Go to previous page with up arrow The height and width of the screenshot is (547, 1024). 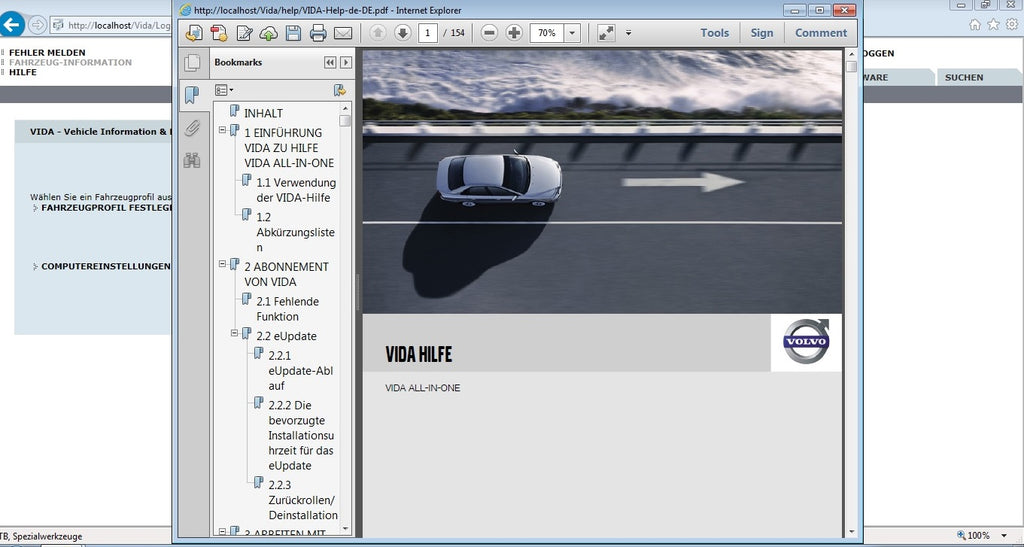[378, 33]
